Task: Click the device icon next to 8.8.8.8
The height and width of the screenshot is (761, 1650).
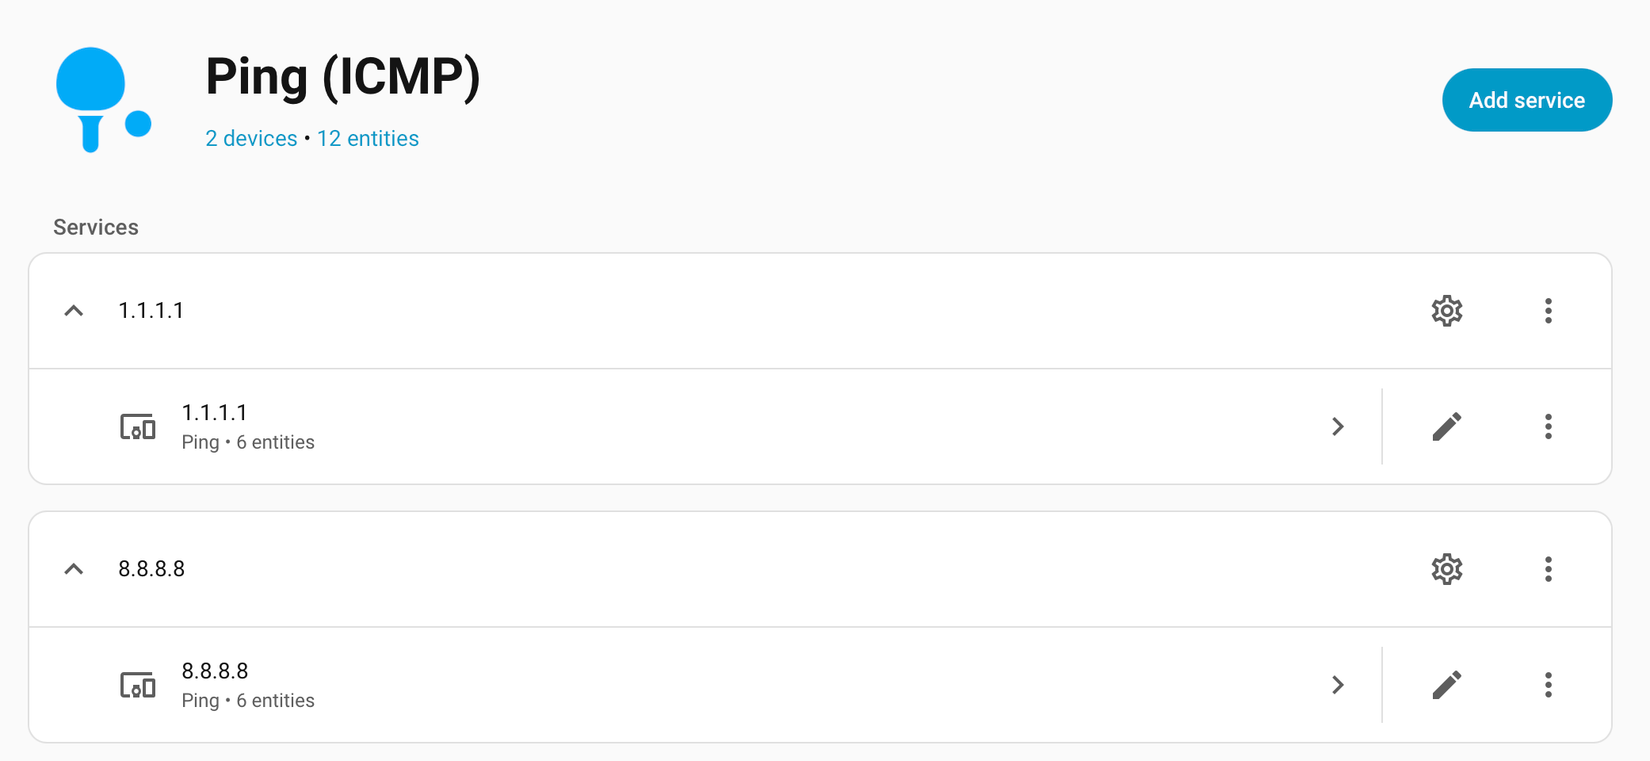Action: tap(138, 685)
